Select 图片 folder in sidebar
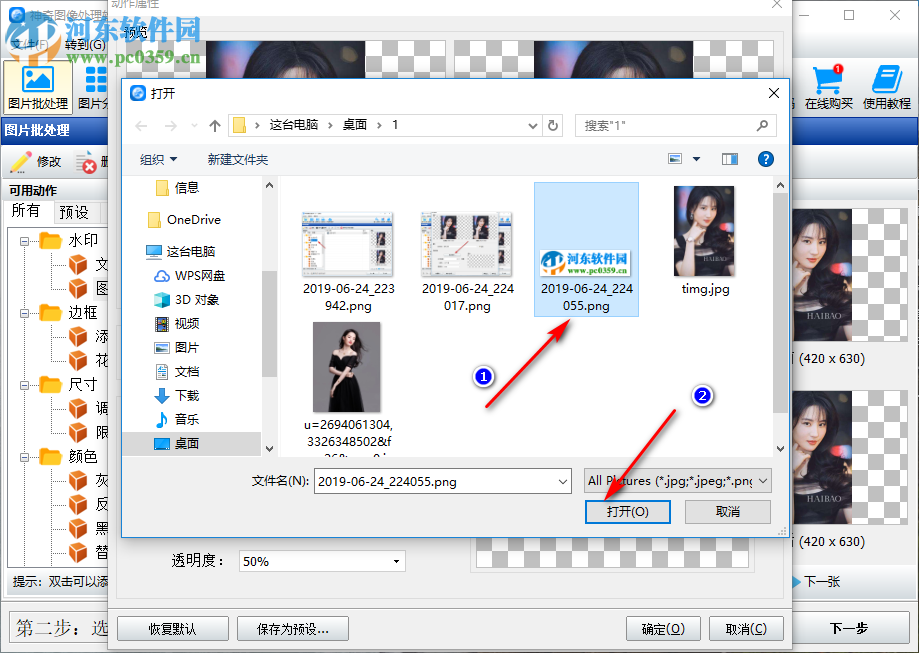 tap(177, 348)
